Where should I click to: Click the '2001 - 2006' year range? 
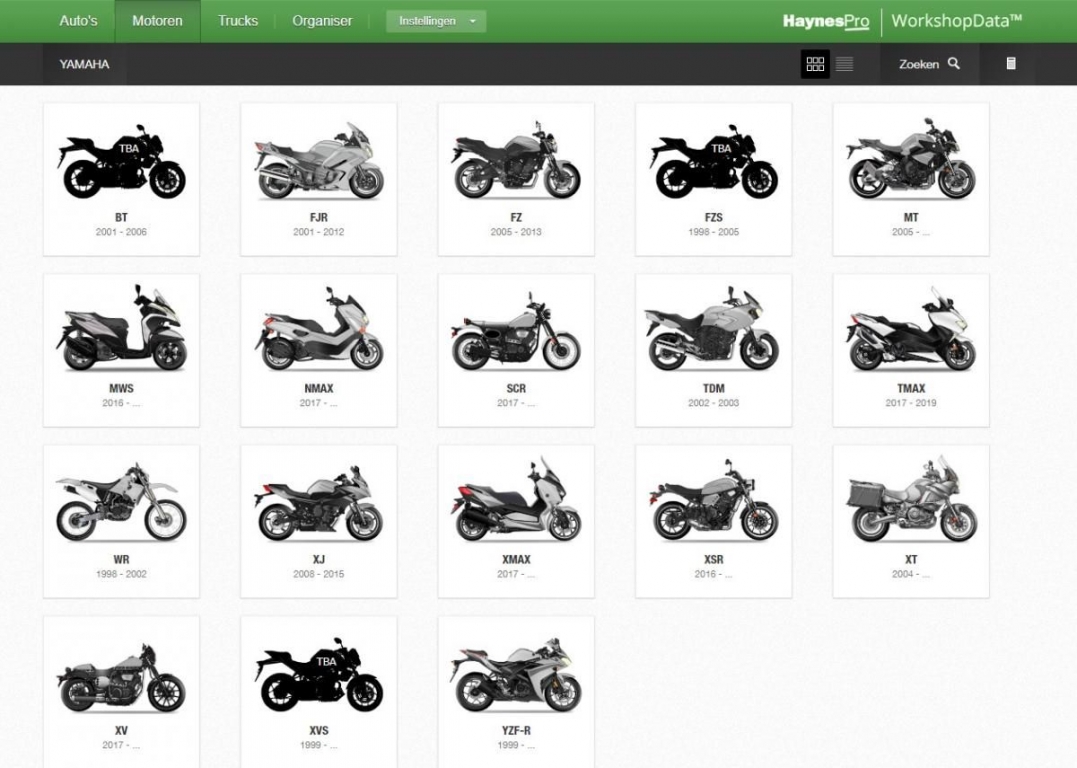121,232
